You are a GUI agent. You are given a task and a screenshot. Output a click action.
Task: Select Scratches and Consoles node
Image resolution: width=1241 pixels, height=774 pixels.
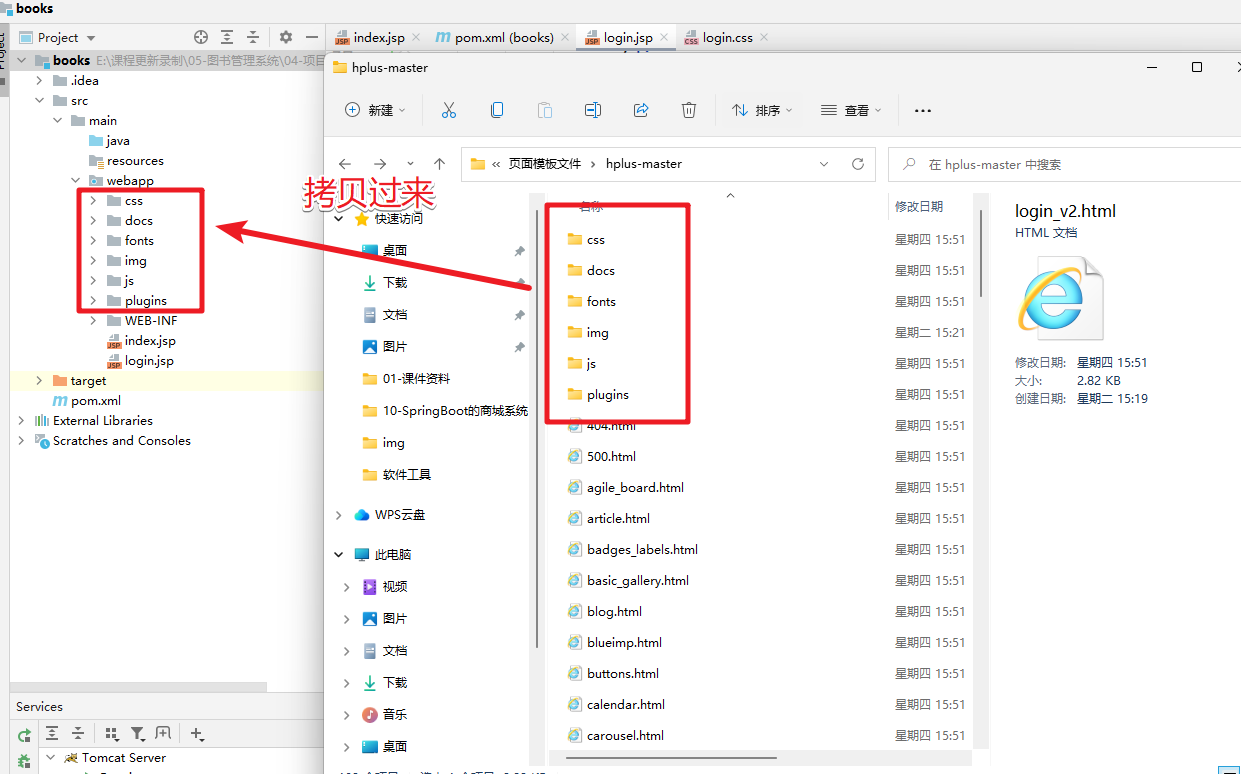point(121,441)
